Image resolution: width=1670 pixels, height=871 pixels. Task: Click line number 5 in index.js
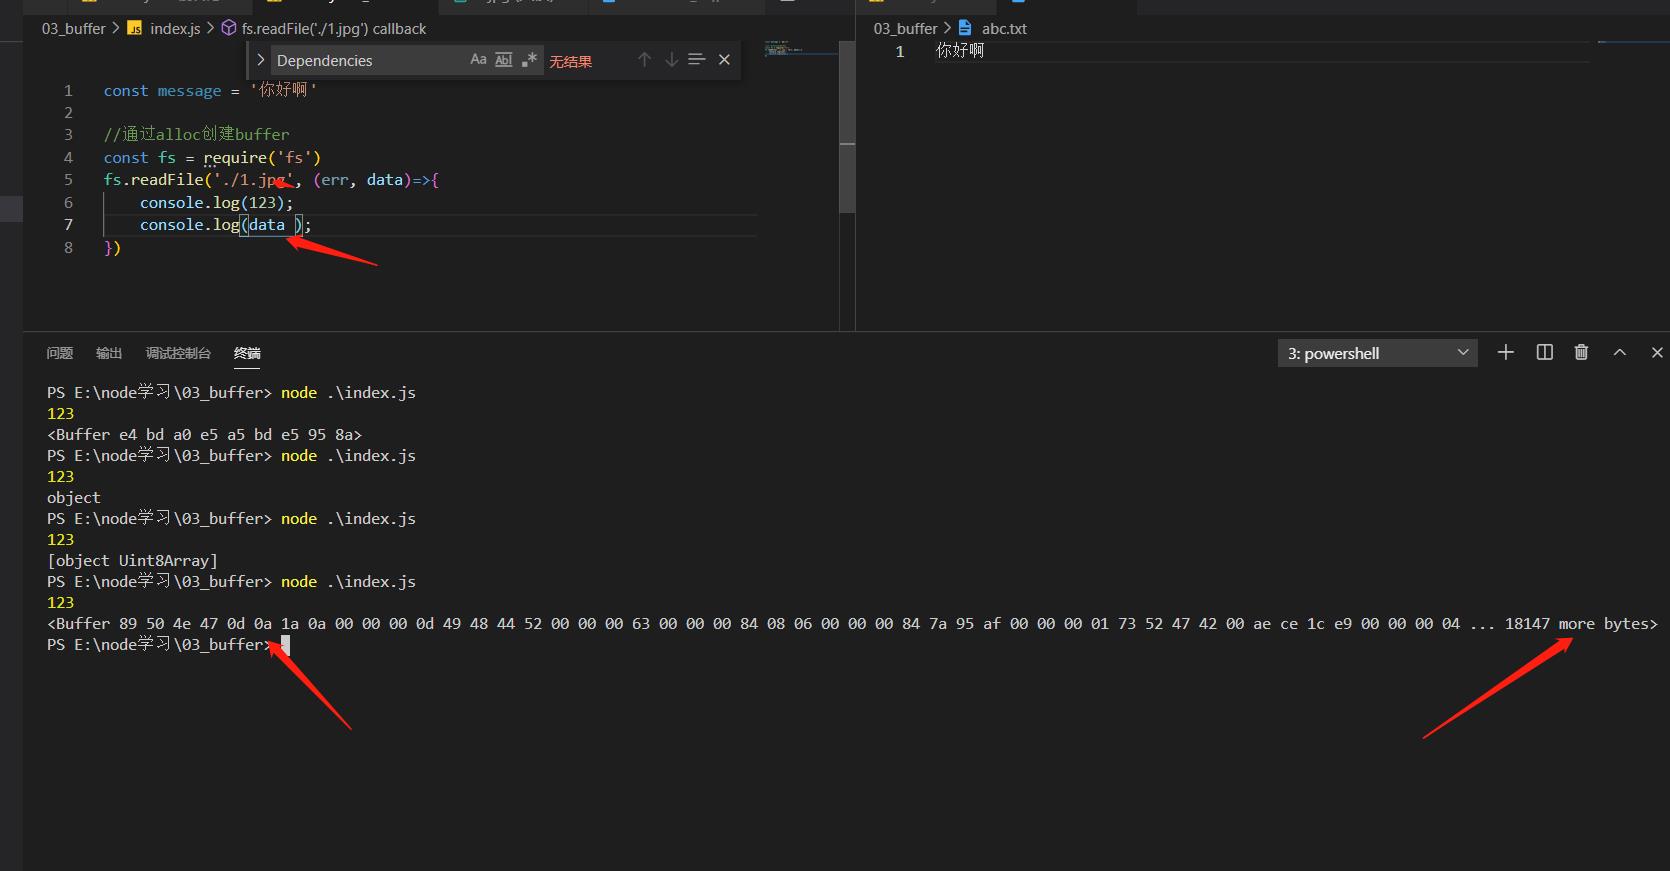[x=68, y=180]
